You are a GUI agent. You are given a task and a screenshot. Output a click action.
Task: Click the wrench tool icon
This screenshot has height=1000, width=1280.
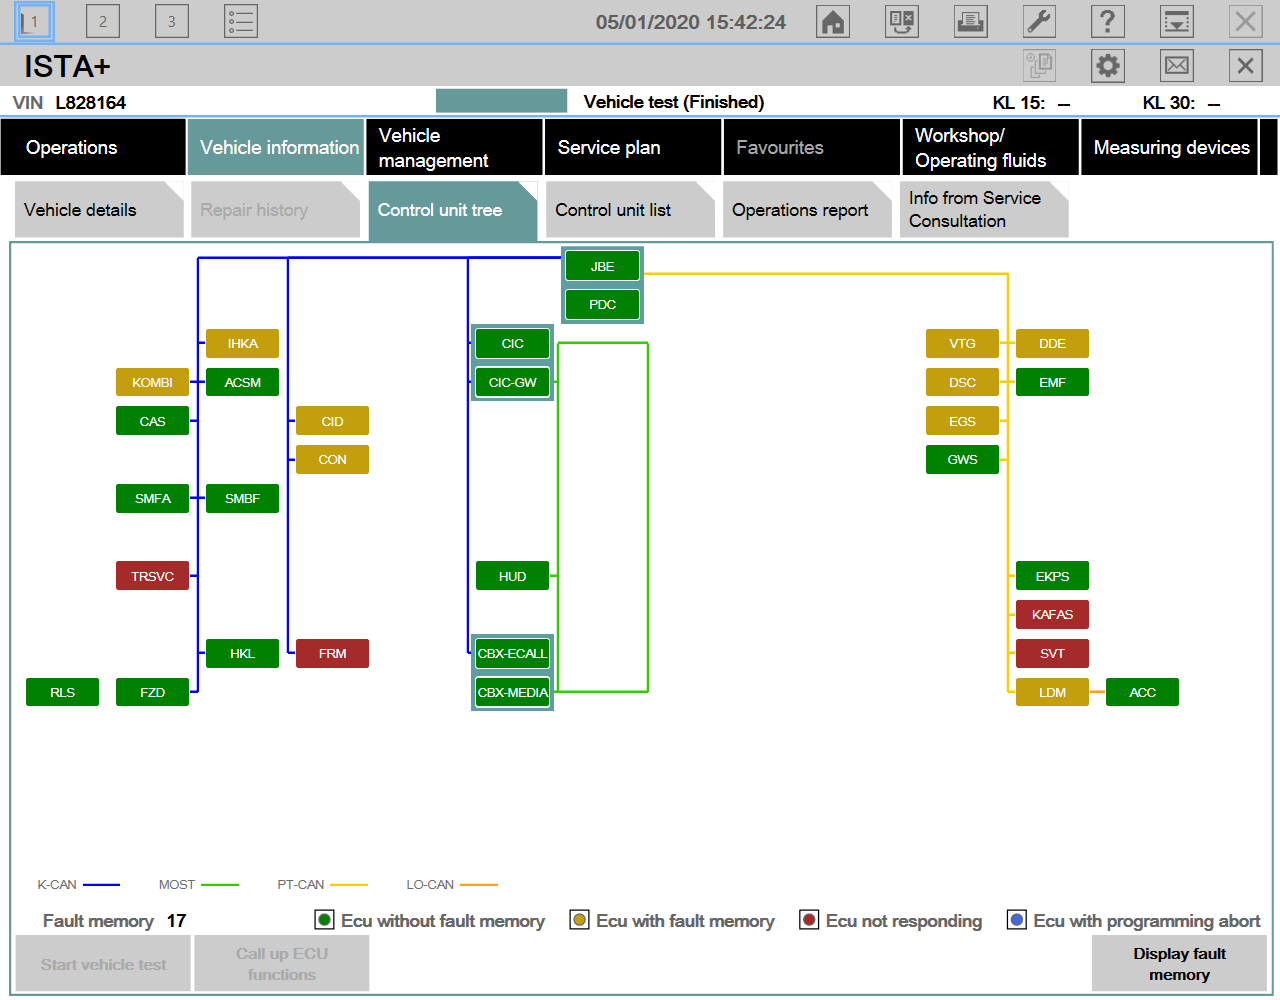(x=1039, y=21)
